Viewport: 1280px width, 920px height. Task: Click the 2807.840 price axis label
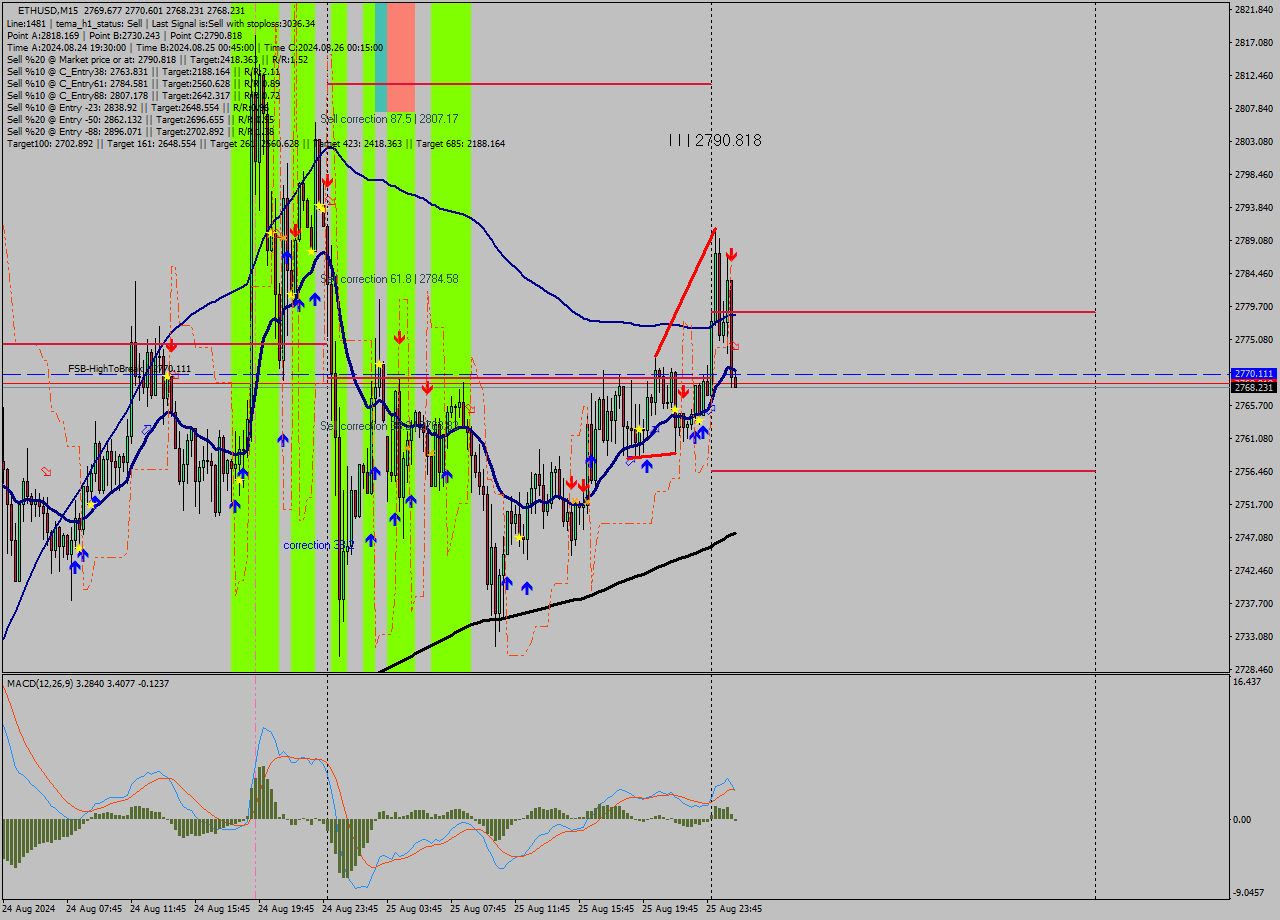1253,109
